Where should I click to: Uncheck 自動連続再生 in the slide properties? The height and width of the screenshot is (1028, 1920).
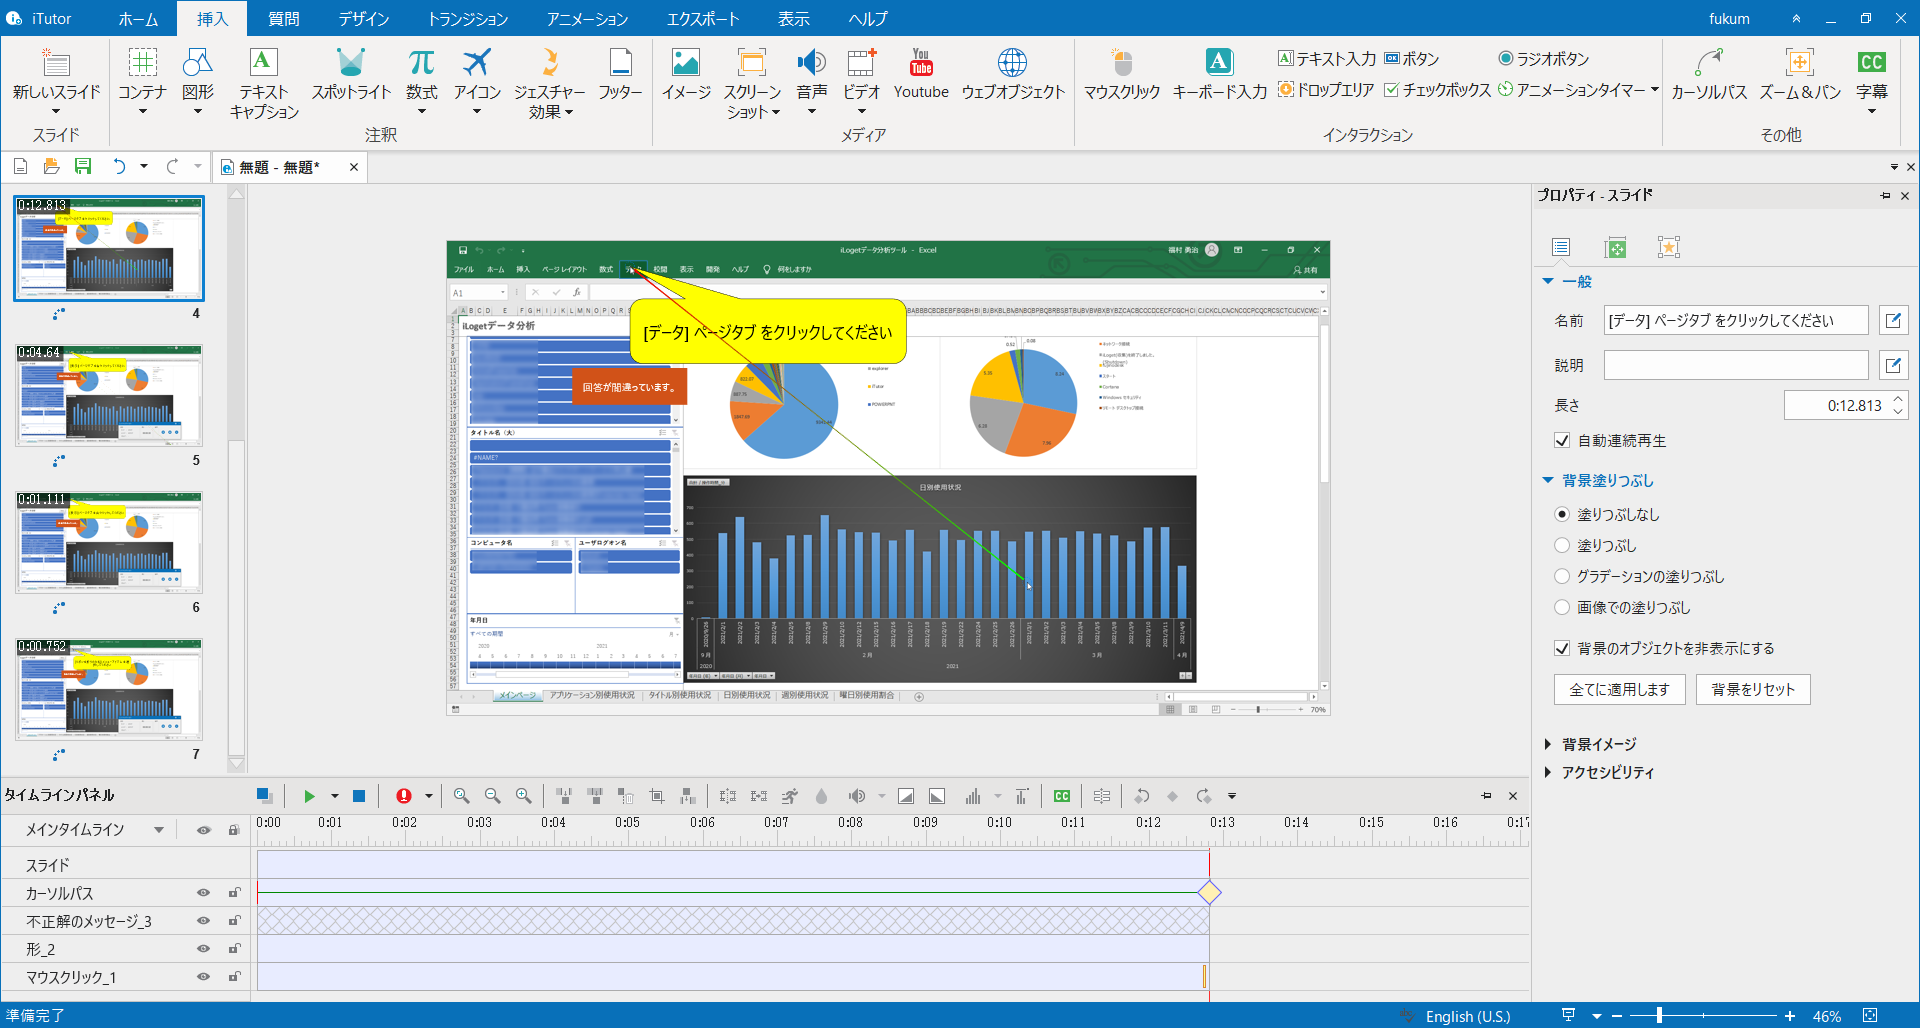point(1562,440)
